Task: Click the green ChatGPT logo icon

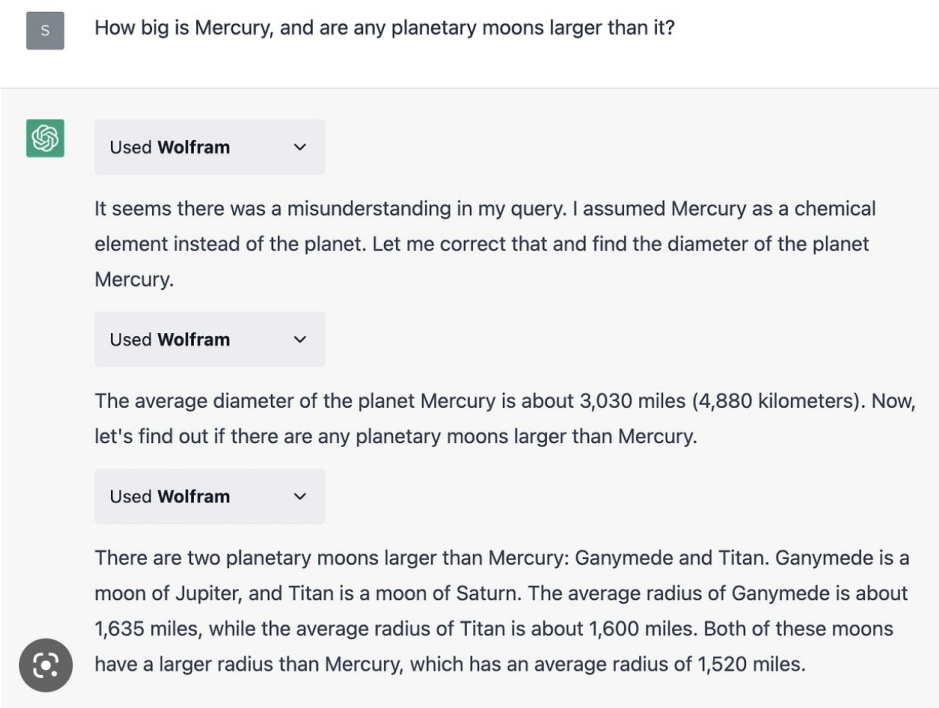Action: (45, 138)
